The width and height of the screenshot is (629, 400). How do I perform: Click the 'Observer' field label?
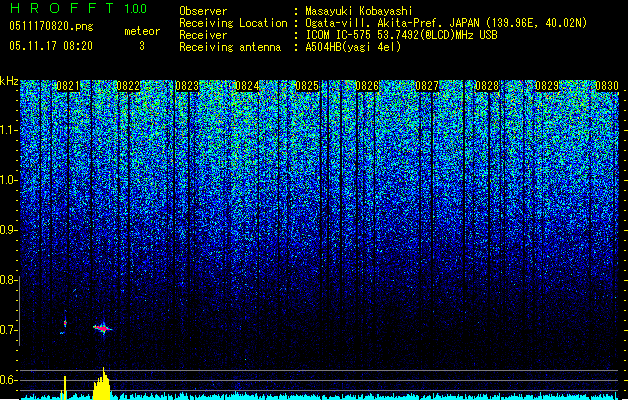[x=203, y=11]
